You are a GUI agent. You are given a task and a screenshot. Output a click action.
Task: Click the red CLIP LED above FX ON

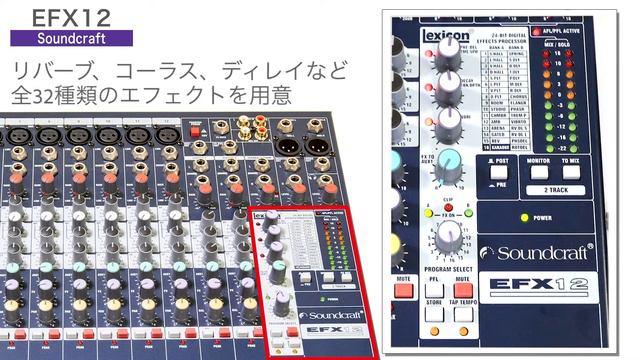tap(448, 207)
